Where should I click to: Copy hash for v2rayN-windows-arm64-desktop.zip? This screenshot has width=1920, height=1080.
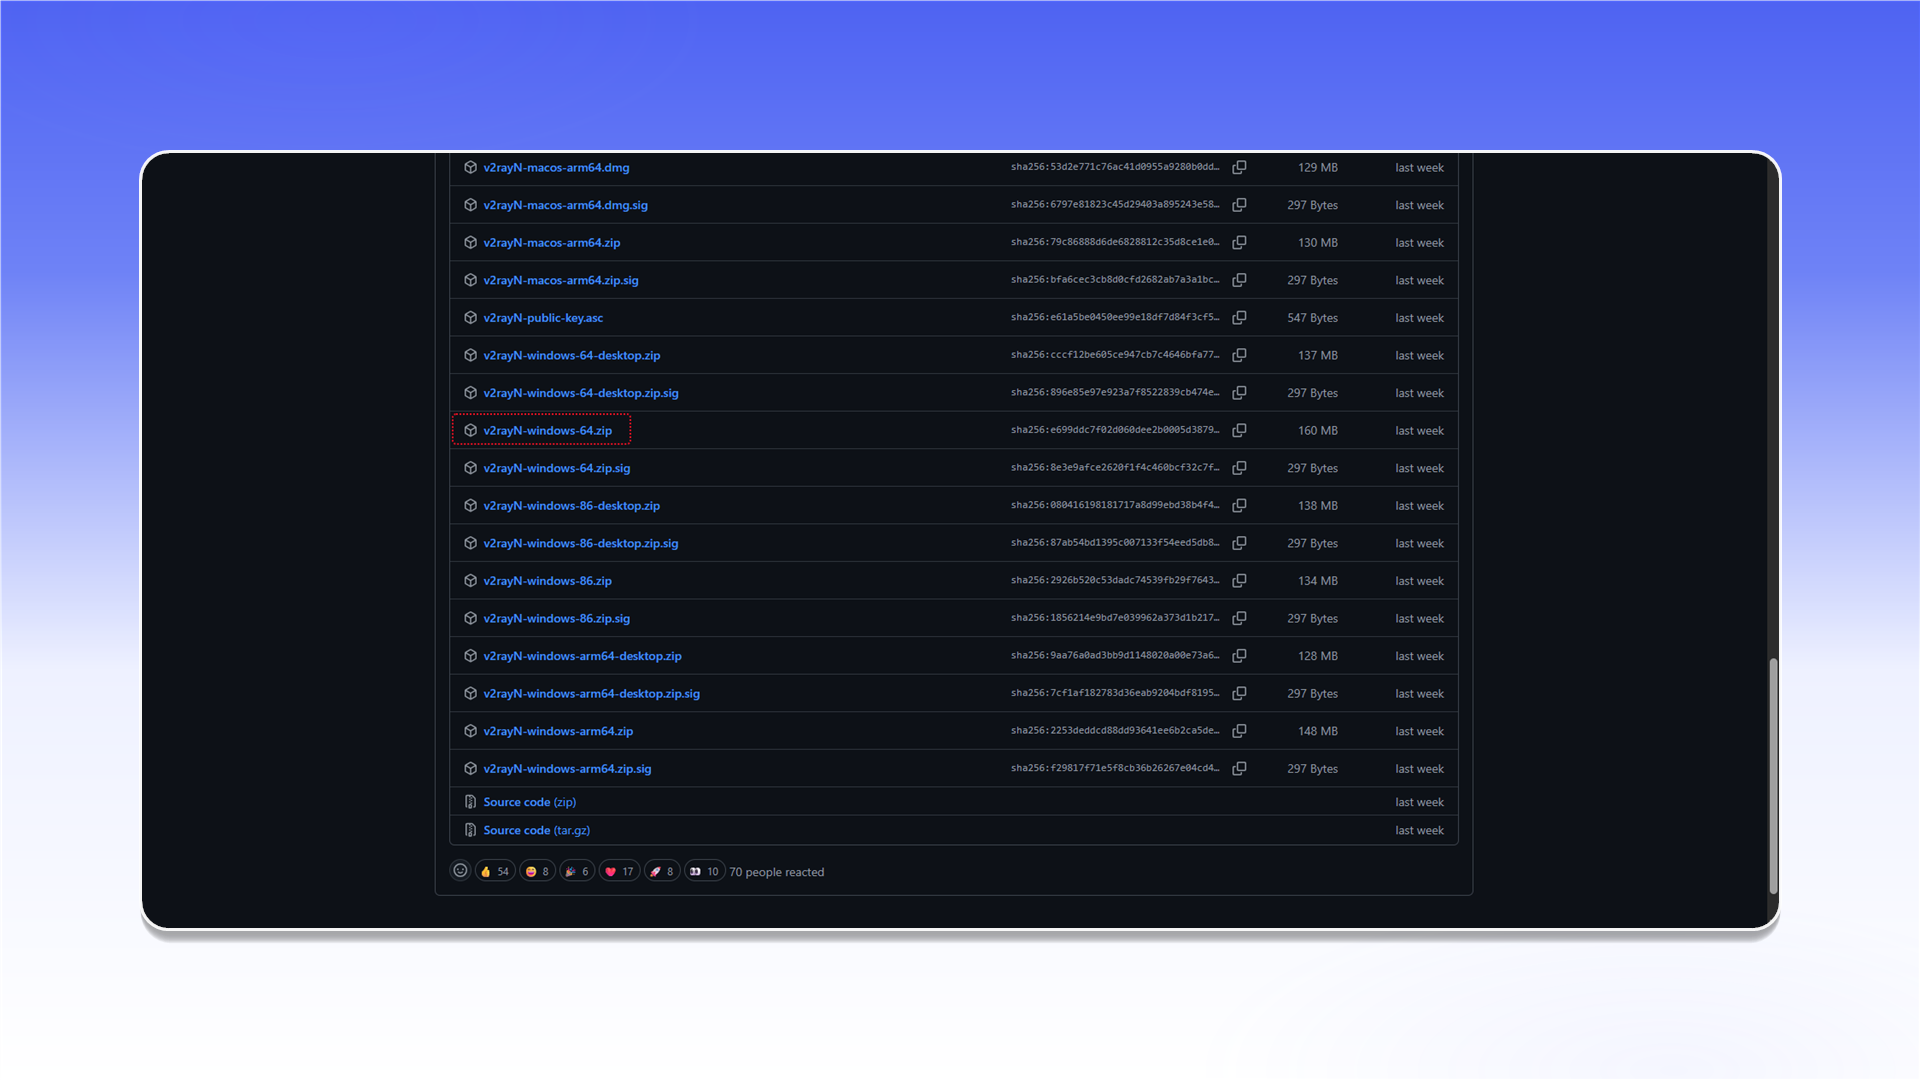coord(1239,656)
